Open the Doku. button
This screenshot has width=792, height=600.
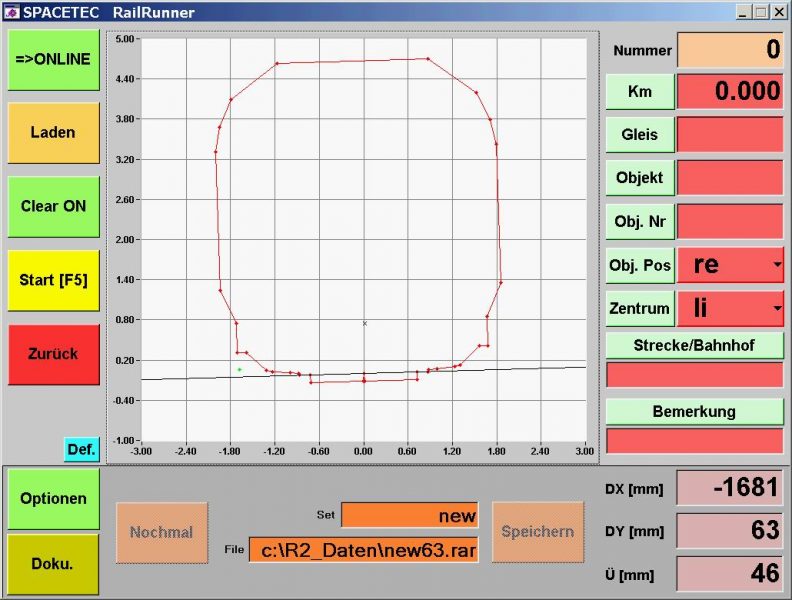[x=53, y=564]
